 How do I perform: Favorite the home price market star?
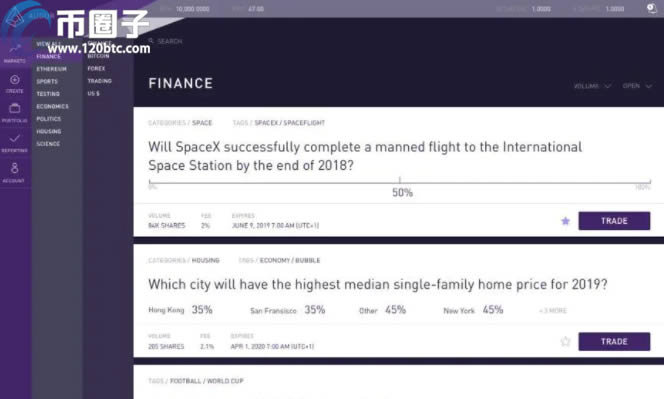pyautogui.click(x=565, y=341)
